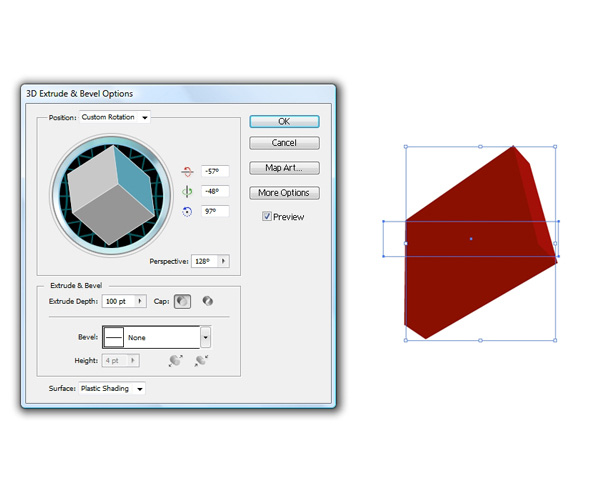Click the top-left bounding box handle

[x=406, y=147]
